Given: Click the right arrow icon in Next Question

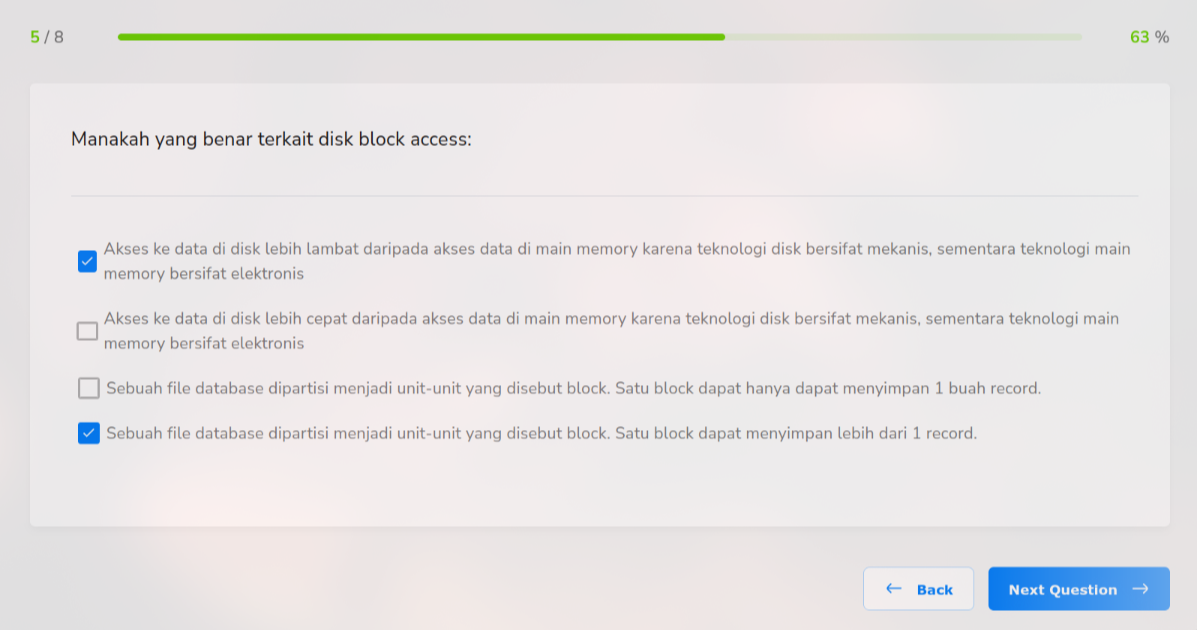Looking at the screenshot, I should tap(1140, 589).
